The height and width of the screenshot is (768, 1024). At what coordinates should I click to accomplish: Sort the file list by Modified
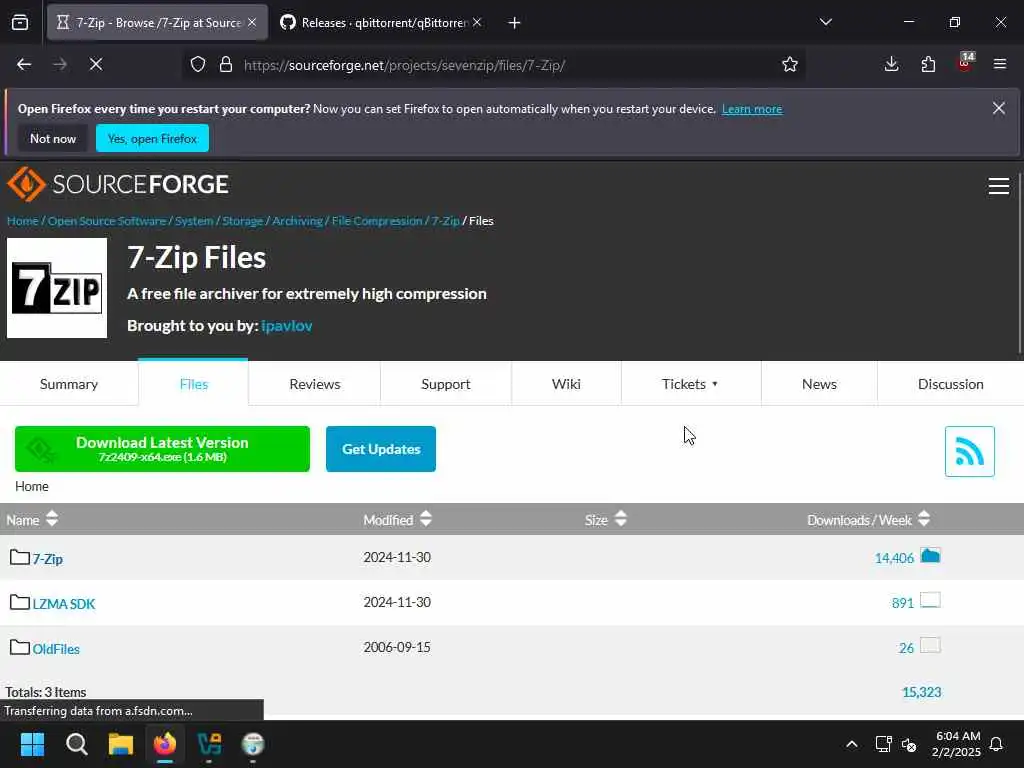click(397, 520)
